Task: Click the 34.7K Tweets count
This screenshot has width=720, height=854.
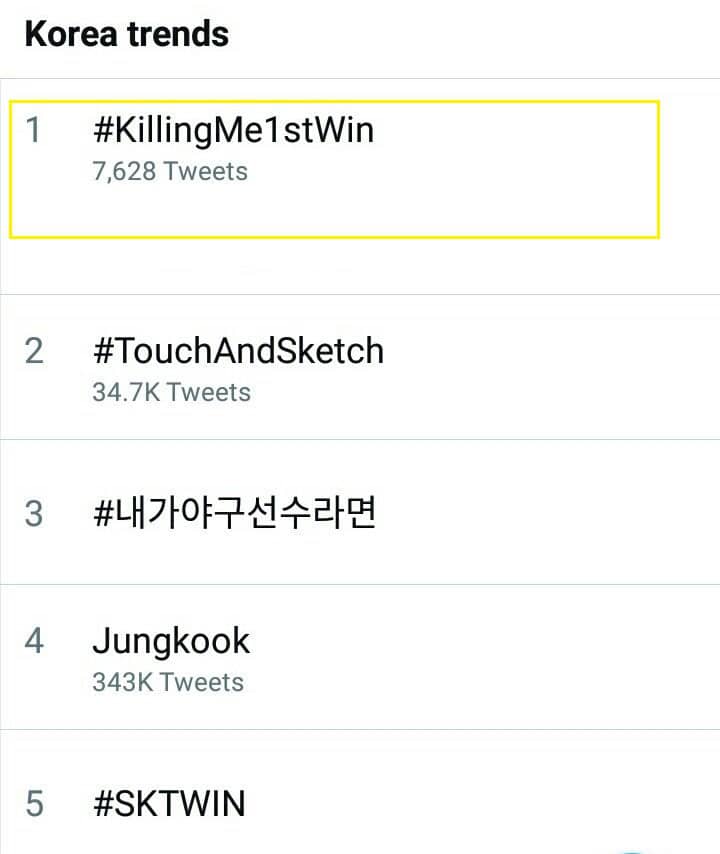Action: [x=171, y=392]
